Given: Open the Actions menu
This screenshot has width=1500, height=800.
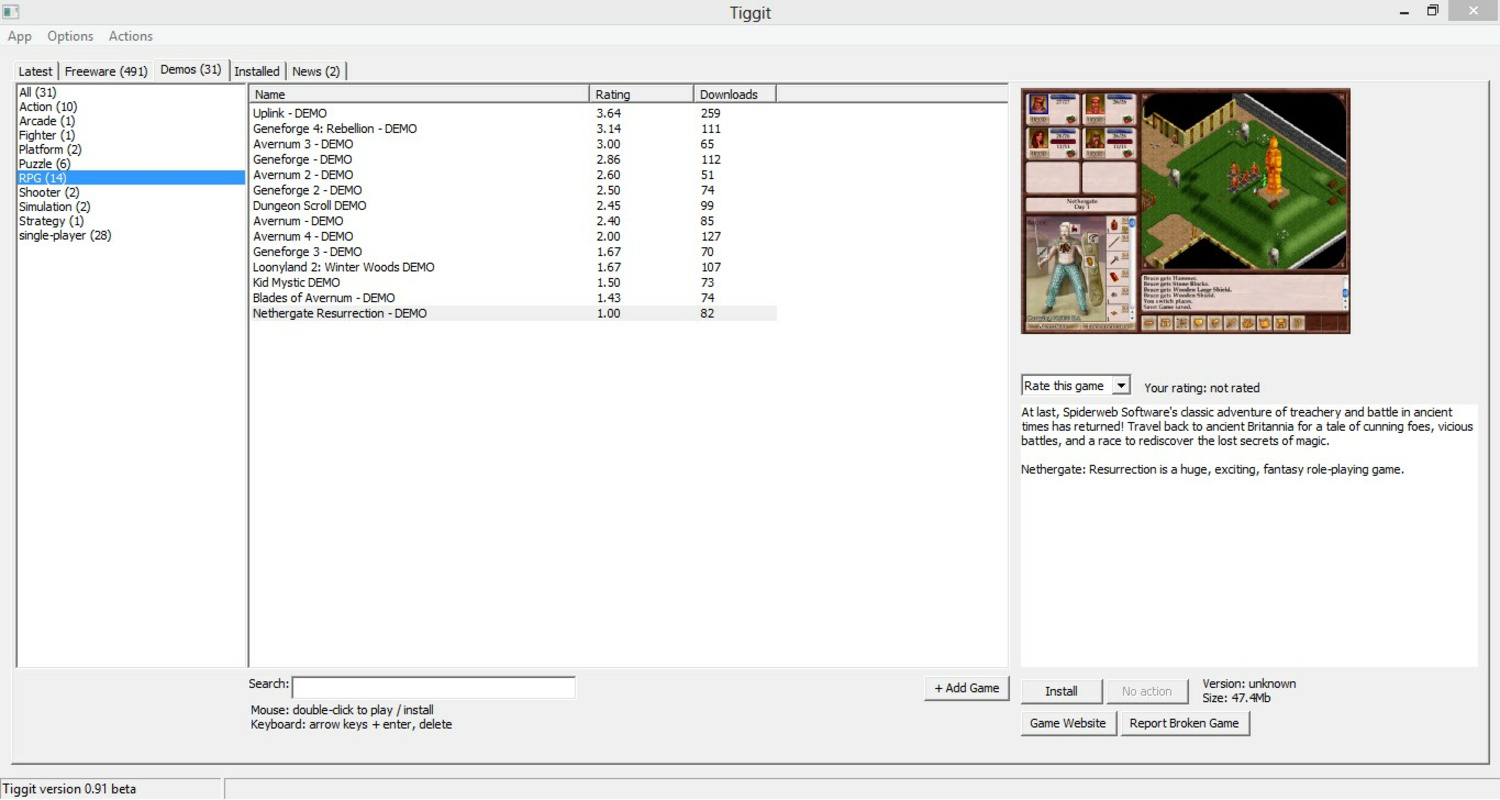Looking at the screenshot, I should tap(131, 36).
